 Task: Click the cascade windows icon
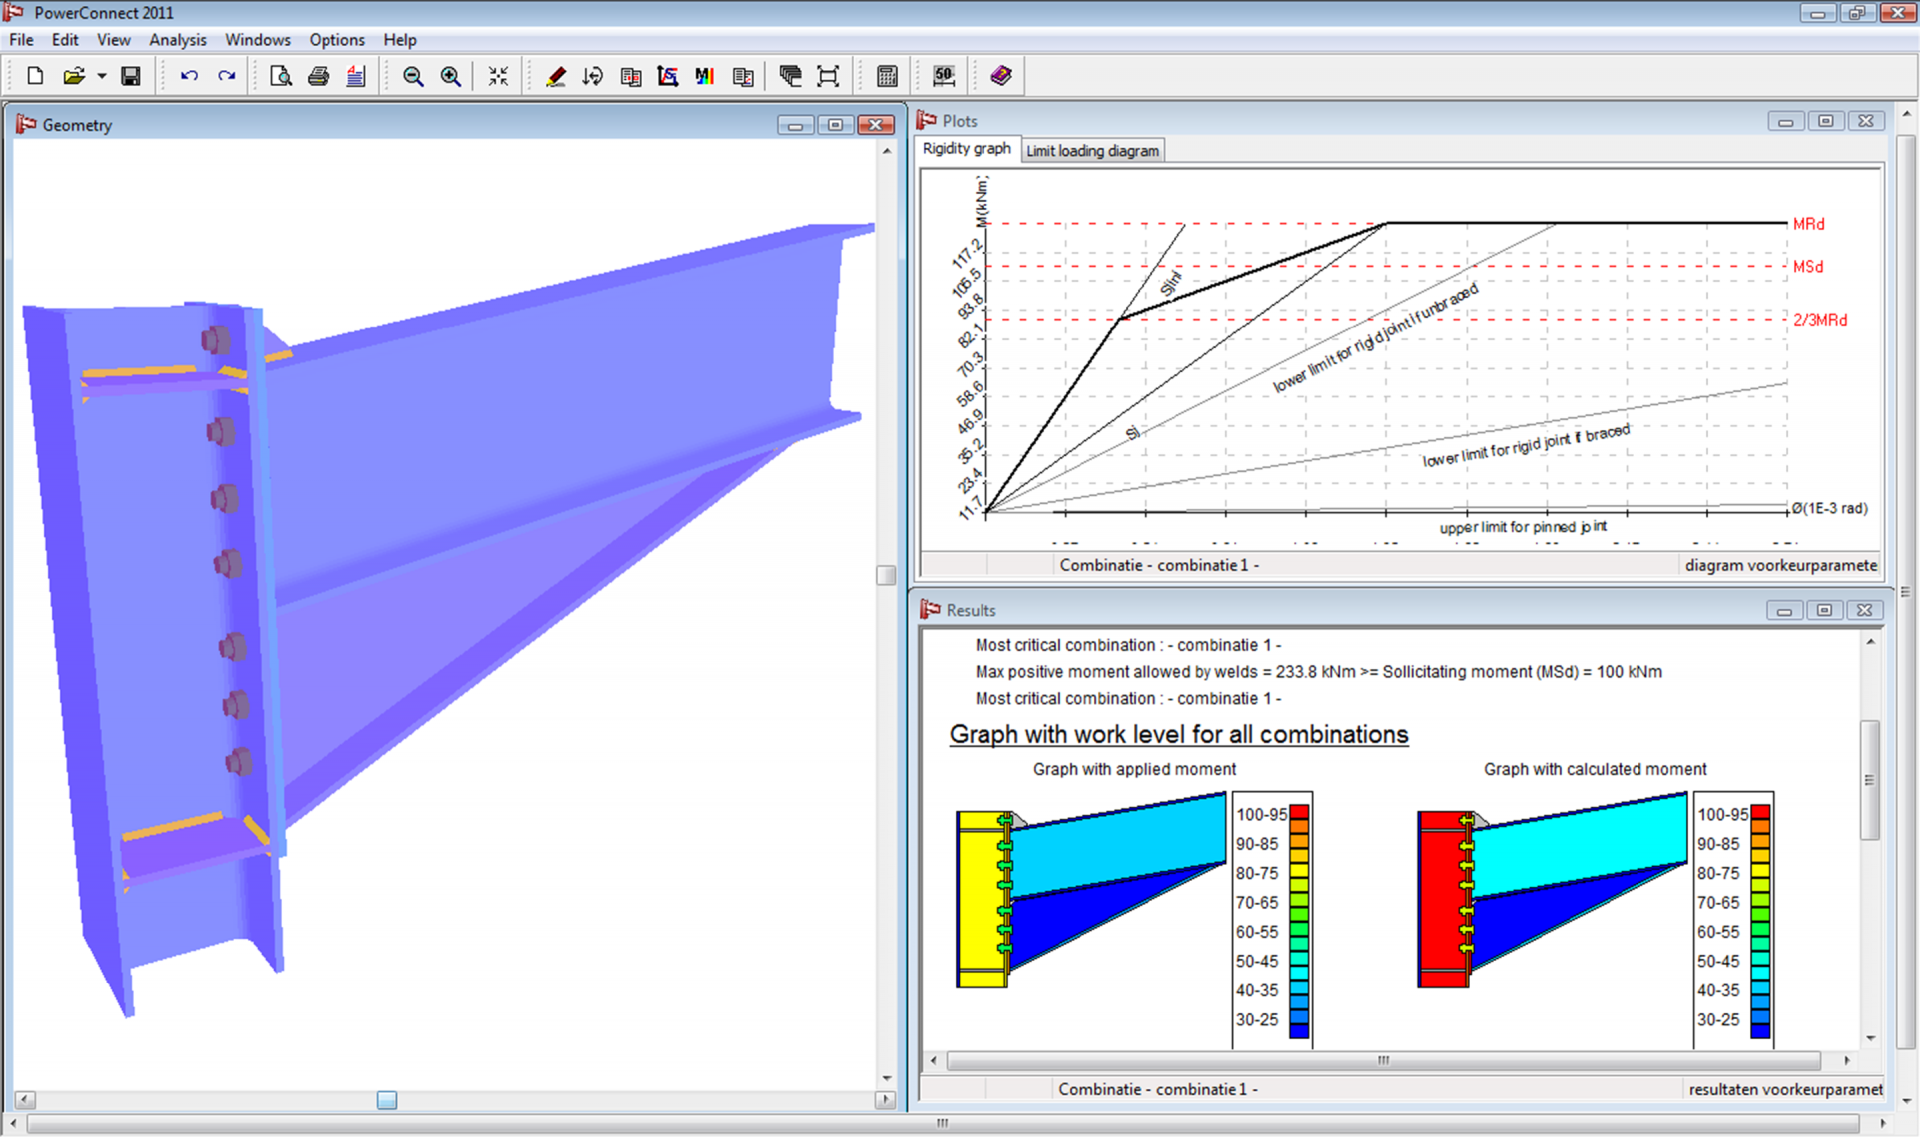pyautogui.click(x=790, y=76)
